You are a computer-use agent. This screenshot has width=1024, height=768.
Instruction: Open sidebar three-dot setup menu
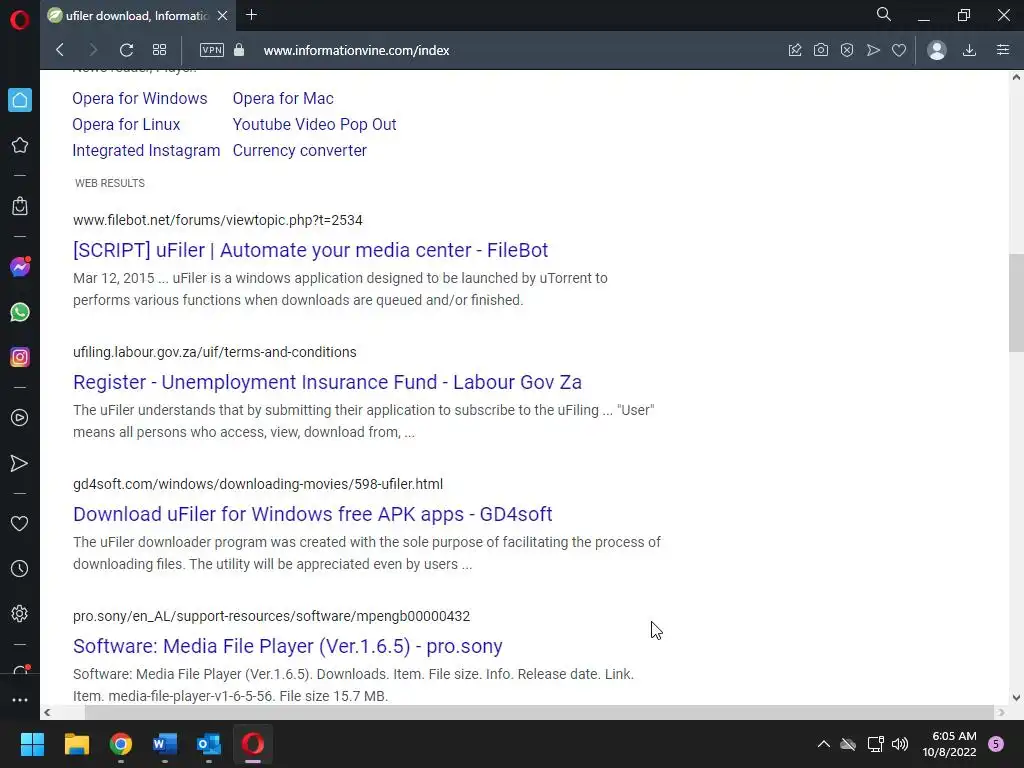point(20,700)
